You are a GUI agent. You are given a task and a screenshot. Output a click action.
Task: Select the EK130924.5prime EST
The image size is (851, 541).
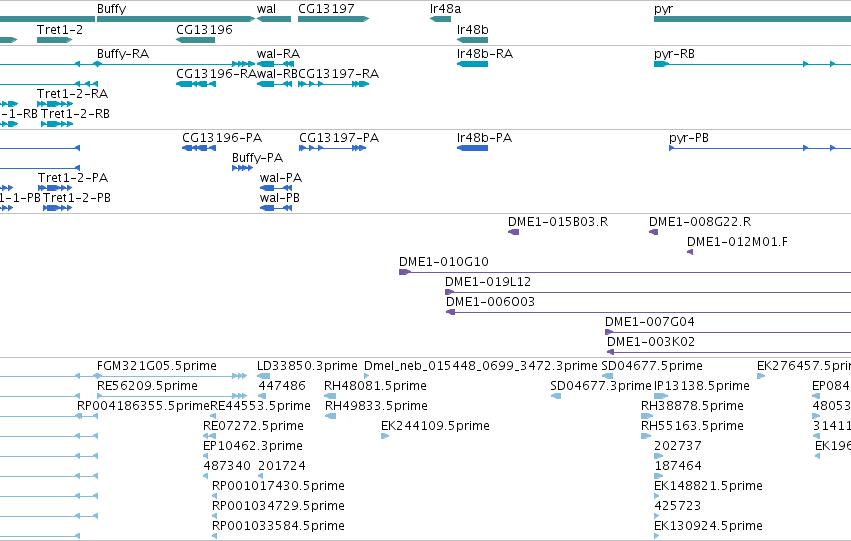point(657,536)
